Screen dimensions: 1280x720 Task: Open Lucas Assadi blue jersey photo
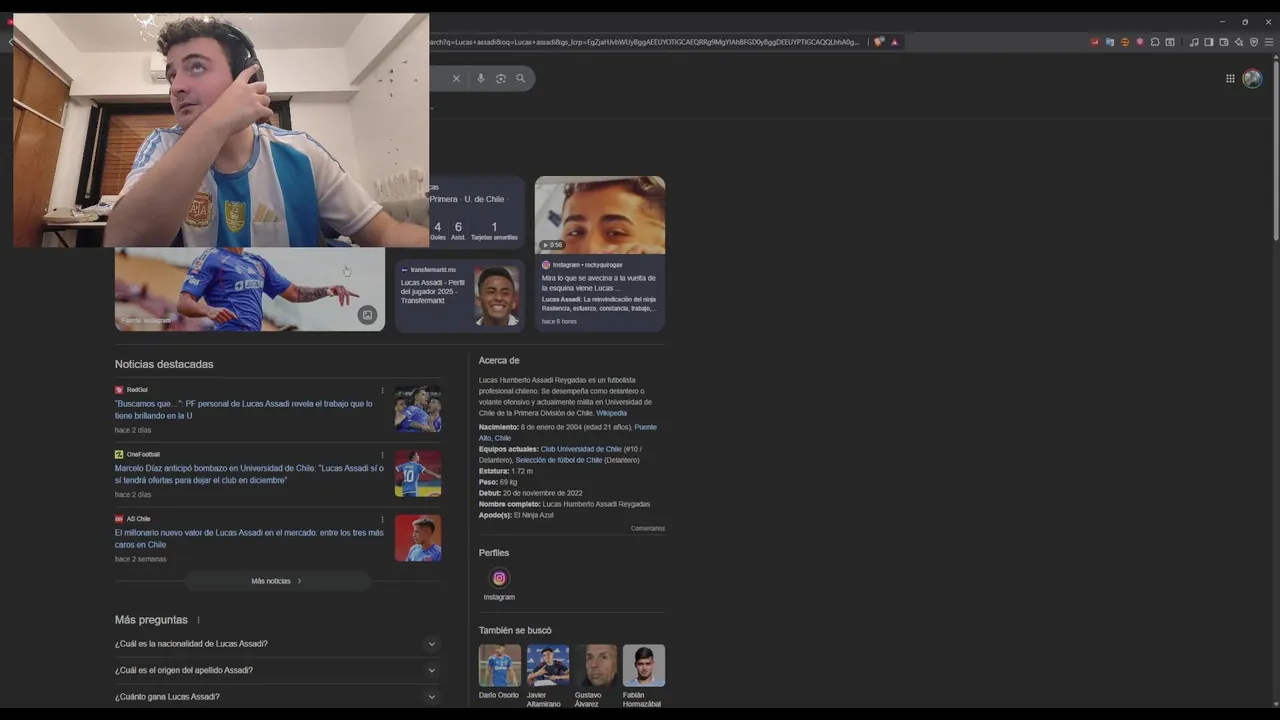(250, 289)
